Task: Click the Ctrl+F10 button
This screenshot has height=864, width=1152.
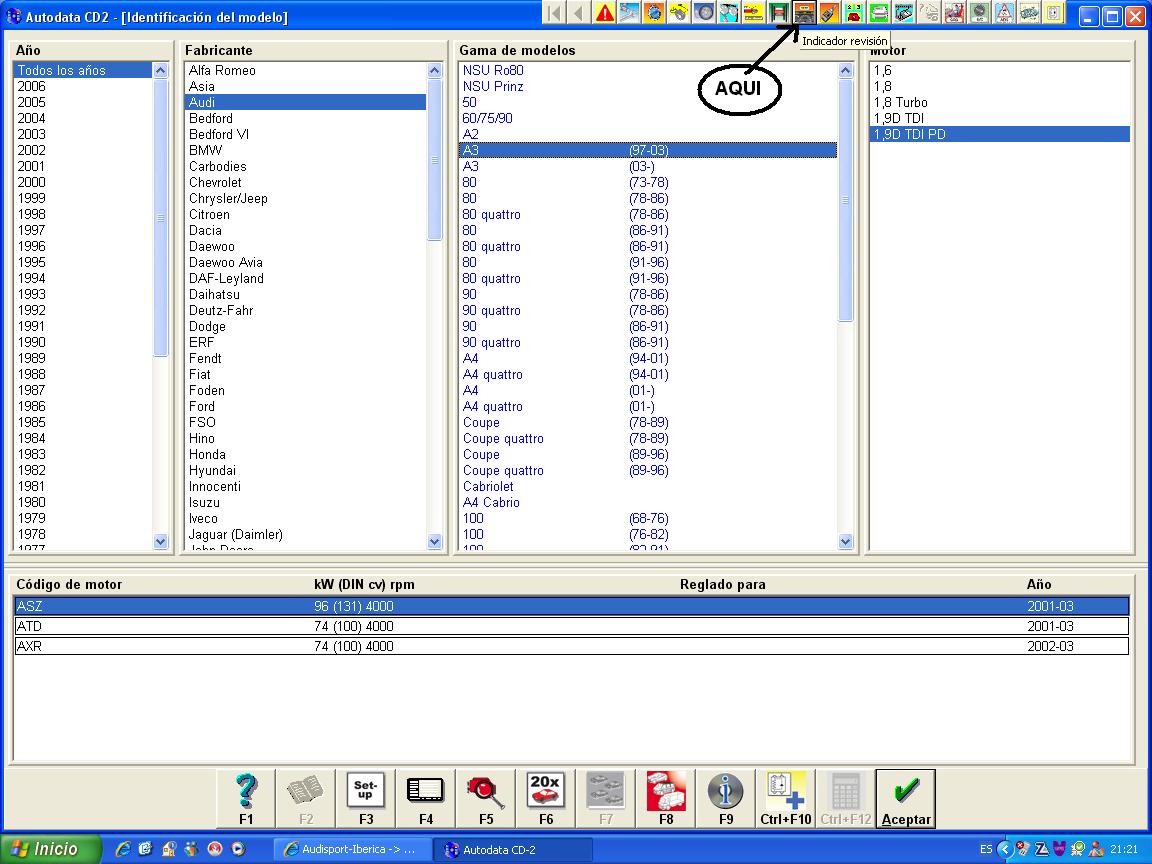Action: [x=785, y=799]
